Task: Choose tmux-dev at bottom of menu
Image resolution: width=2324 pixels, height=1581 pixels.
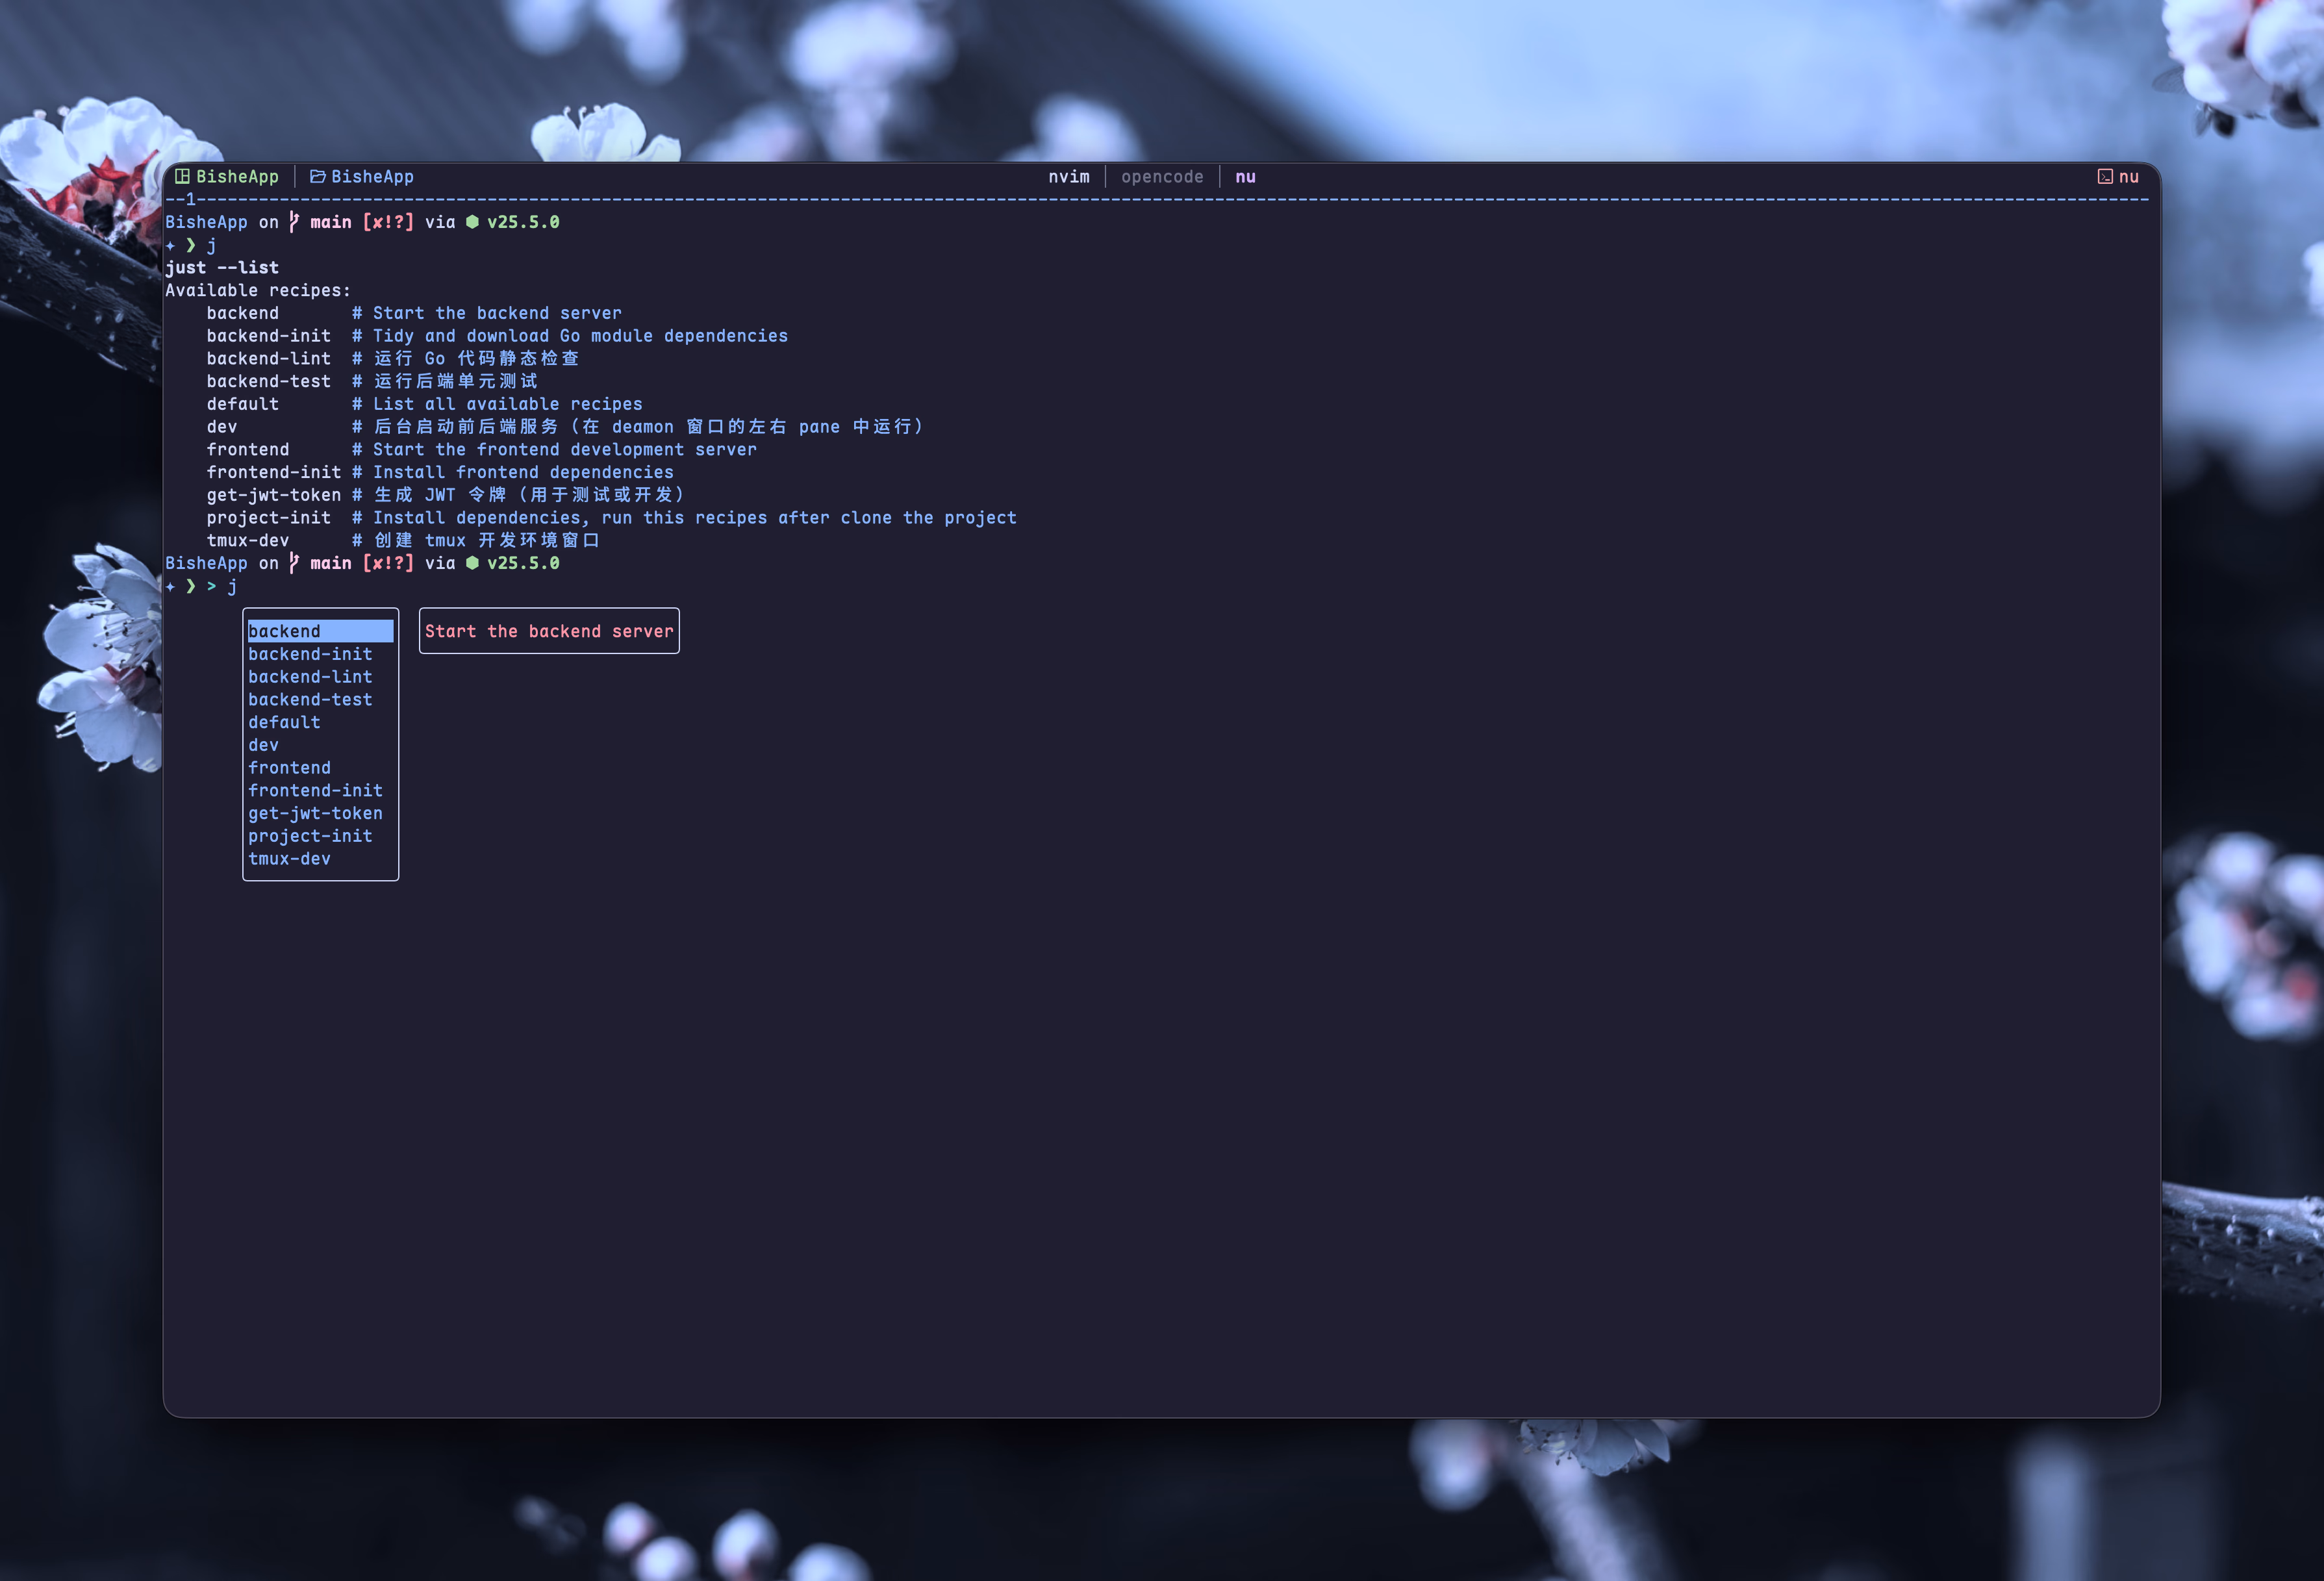Action: click(289, 859)
